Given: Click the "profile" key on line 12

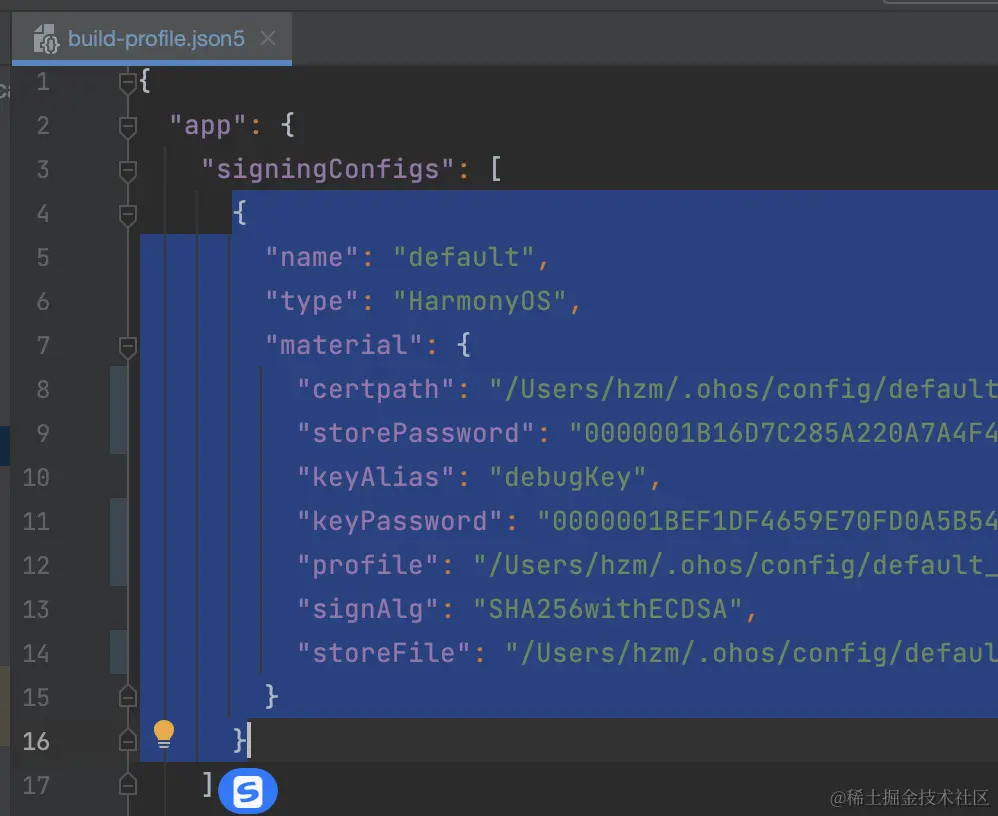Looking at the screenshot, I should pos(368,565).
